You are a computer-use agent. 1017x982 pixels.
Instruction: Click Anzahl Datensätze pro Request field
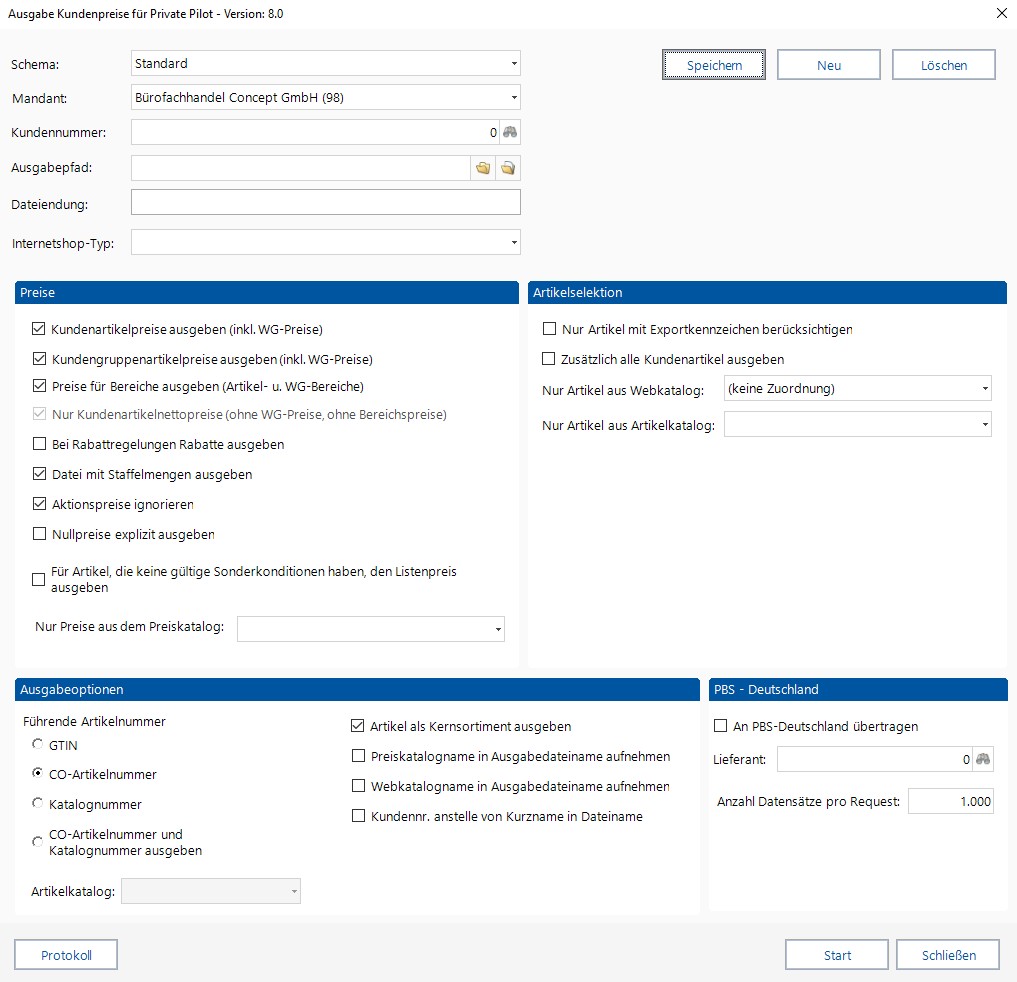(951, 801)
